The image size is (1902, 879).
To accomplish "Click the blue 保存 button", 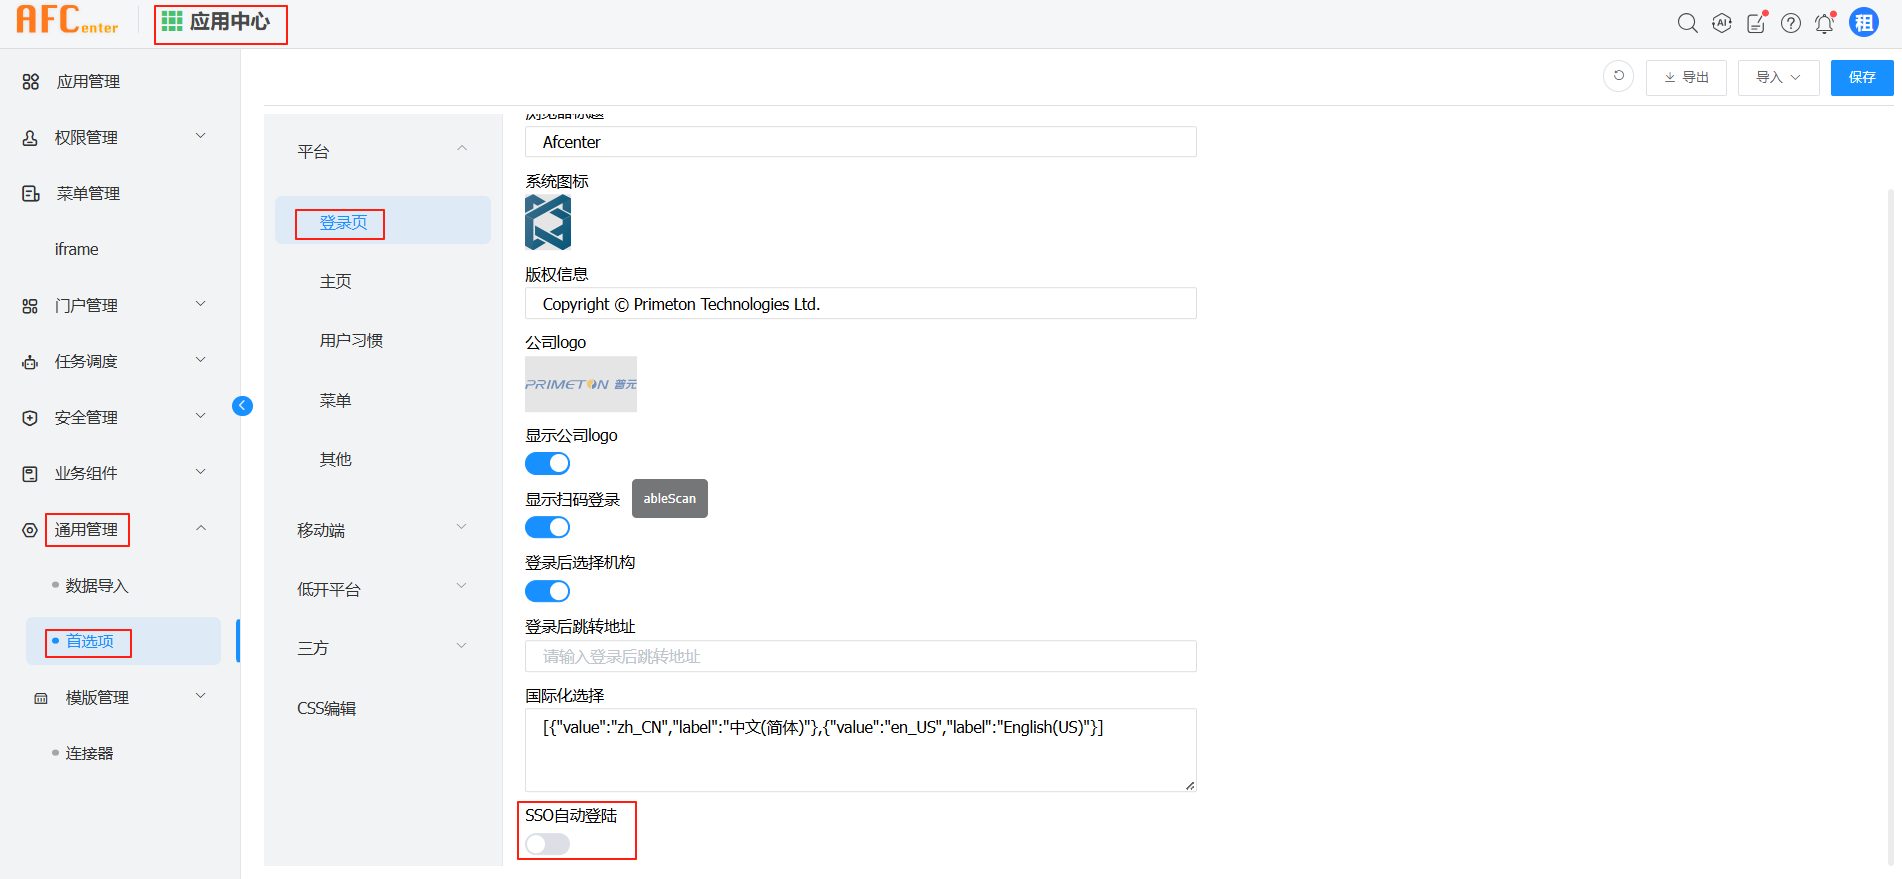I will (1861, 77).
